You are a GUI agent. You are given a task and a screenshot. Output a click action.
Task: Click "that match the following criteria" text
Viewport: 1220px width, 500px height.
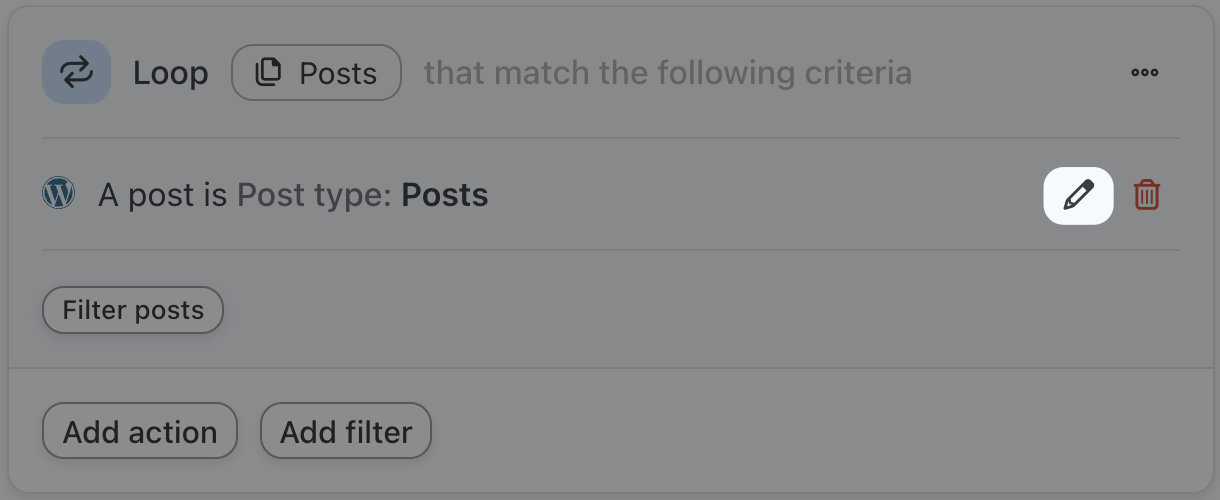click(x=667, y=73)
